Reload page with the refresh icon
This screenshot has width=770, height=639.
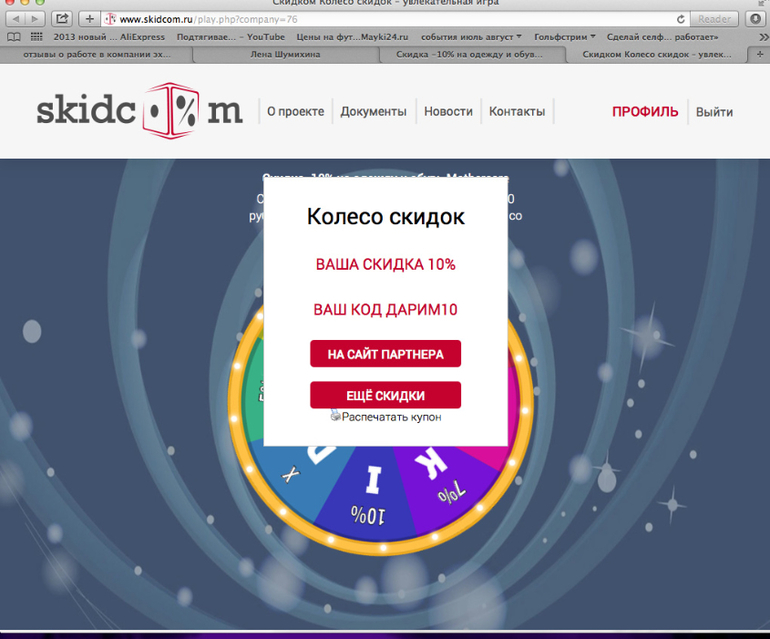point(681,19)
